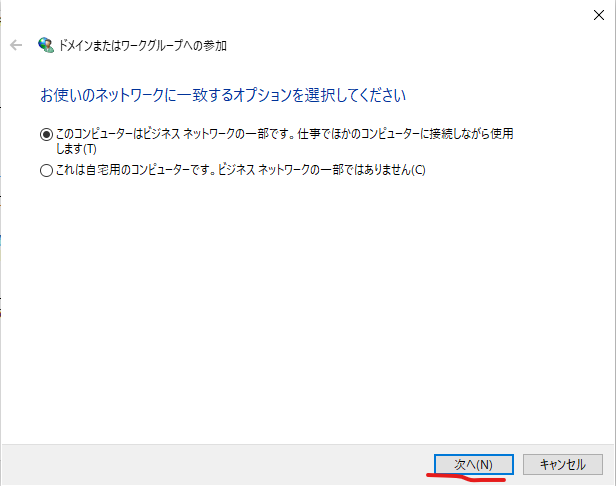Click the gray button bar left of 次へ
Viewport: 616px width, 486px height.
200,464
